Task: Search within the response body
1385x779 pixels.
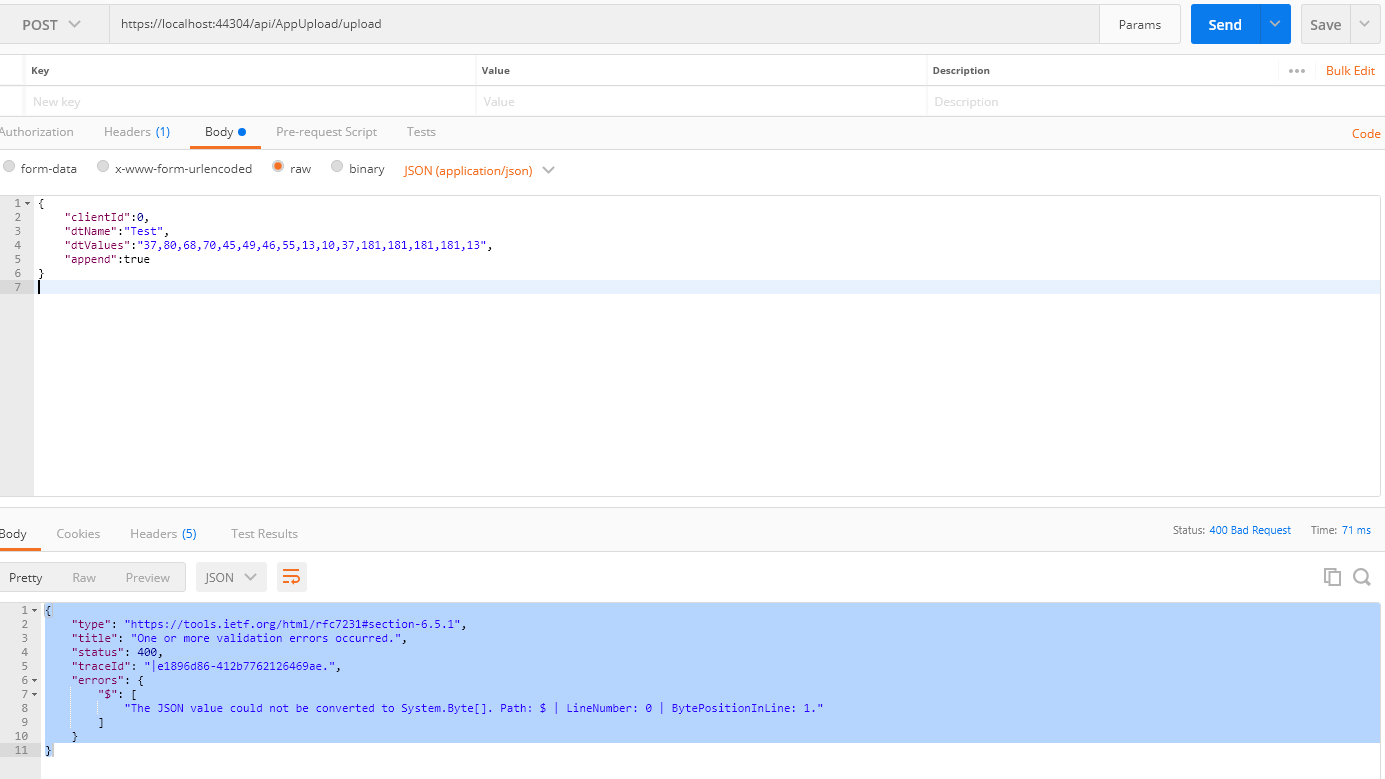Action: pos(1362,577)
